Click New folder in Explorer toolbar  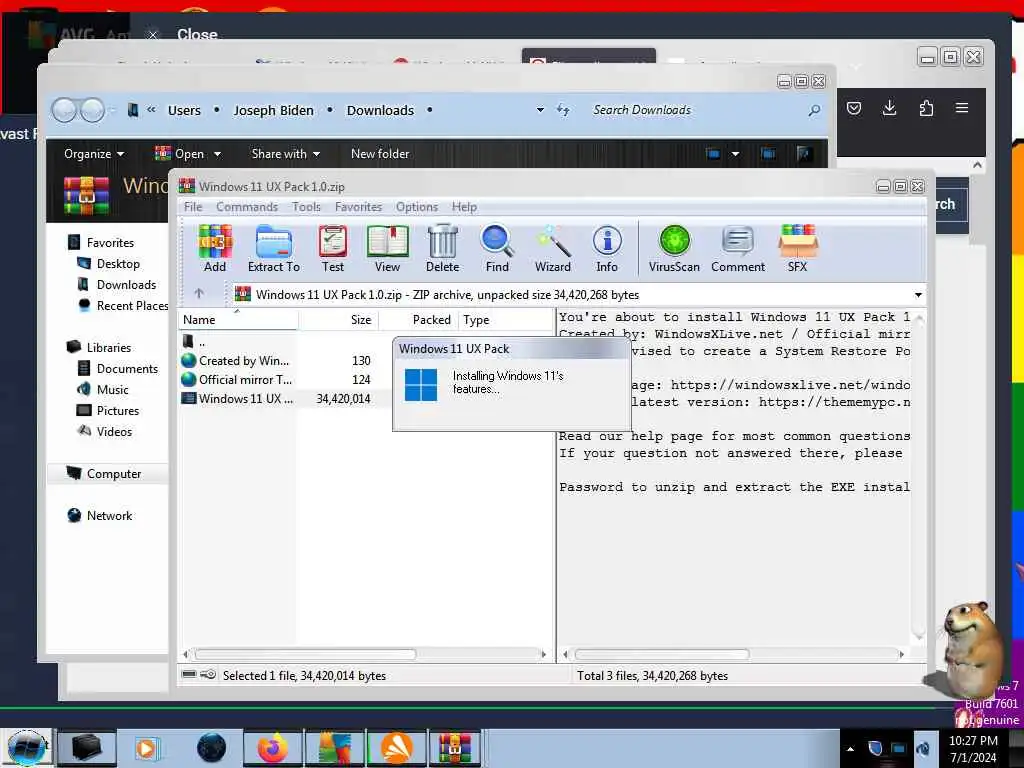point(380,154)
